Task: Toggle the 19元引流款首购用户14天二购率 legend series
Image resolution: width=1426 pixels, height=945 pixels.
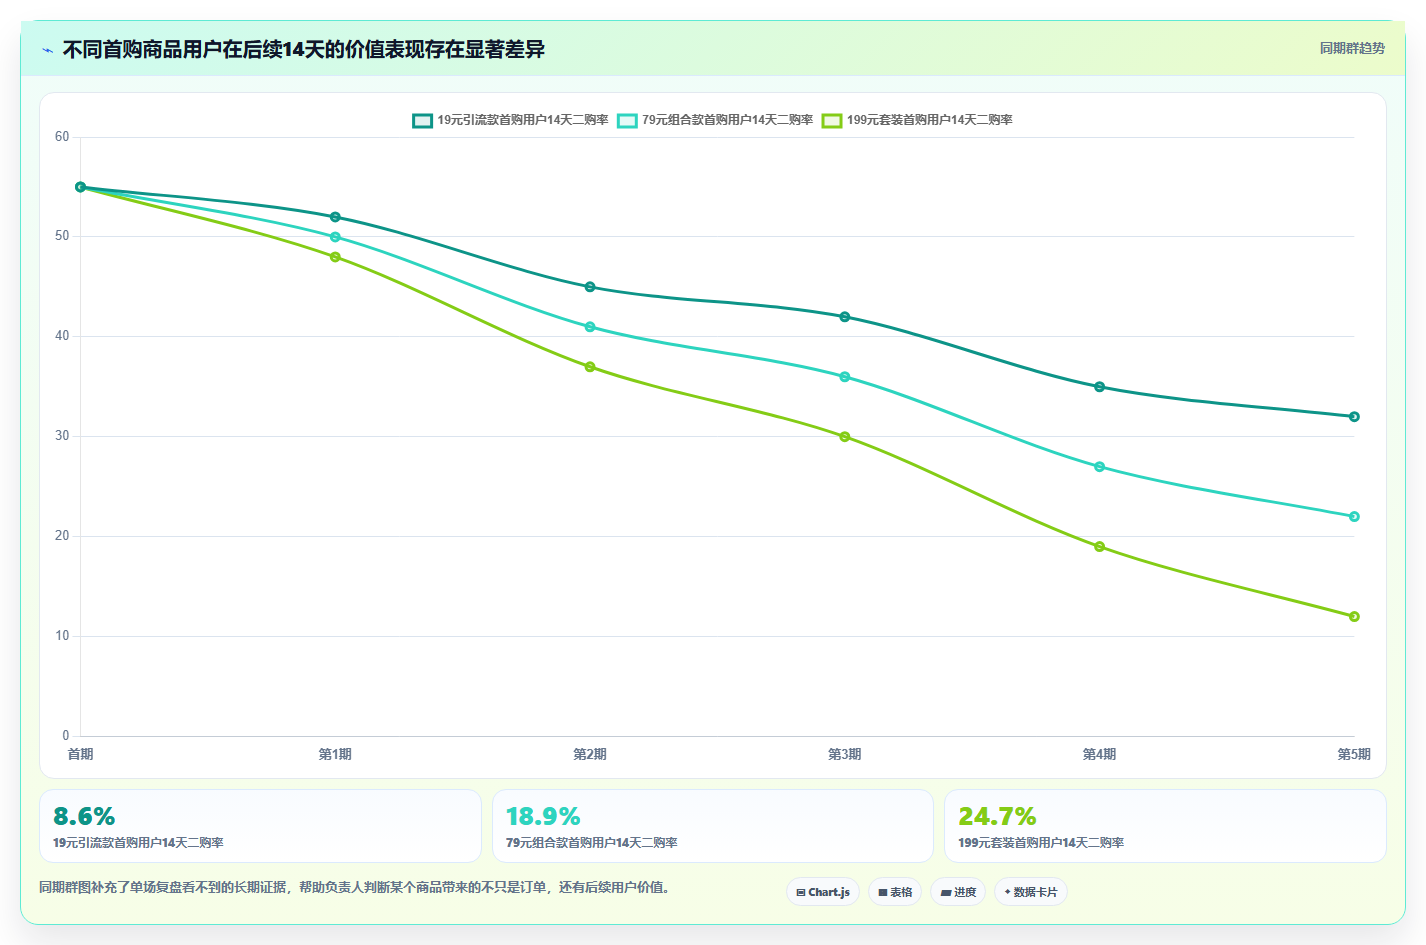Action: click(x=510, y=120)
